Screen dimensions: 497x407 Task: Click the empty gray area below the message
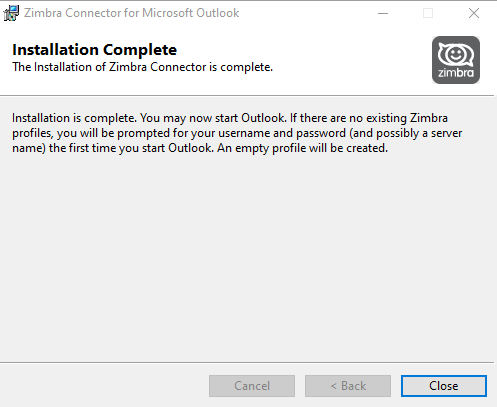tap(247, 257)
